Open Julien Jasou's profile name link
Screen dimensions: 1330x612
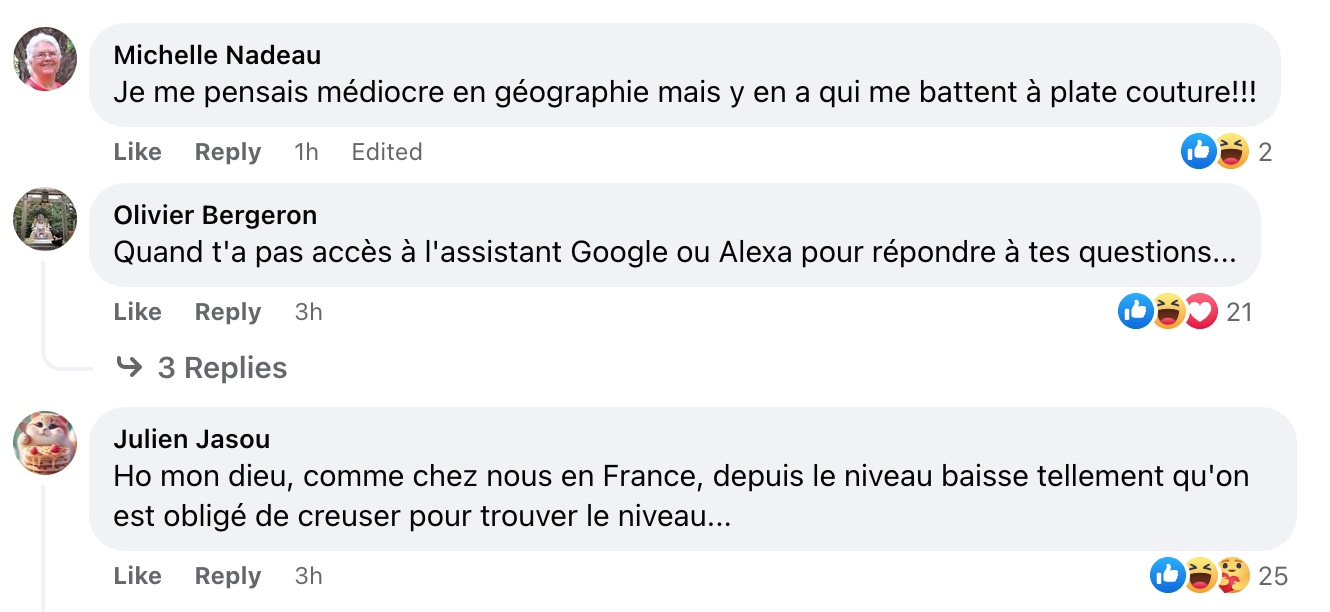191,439
